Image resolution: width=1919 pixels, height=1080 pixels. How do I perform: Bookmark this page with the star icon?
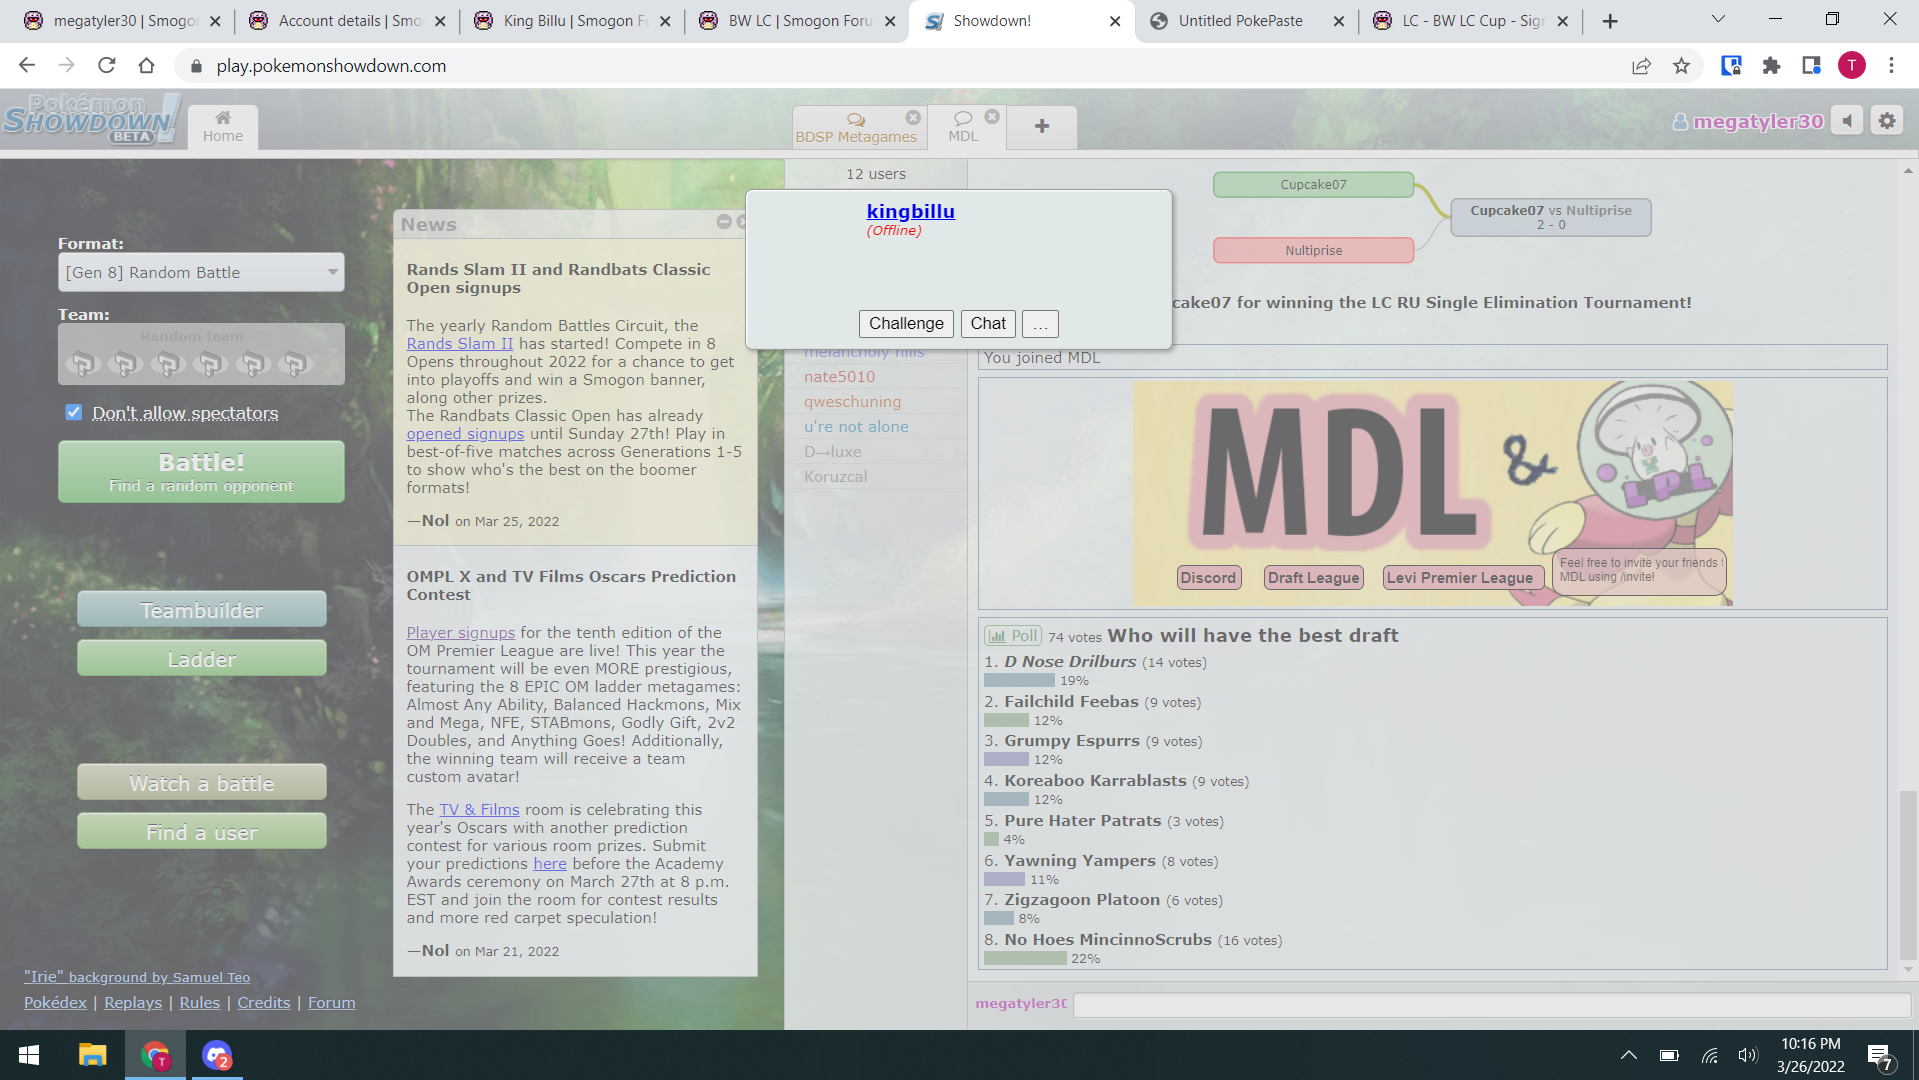tap(1682, 66)
